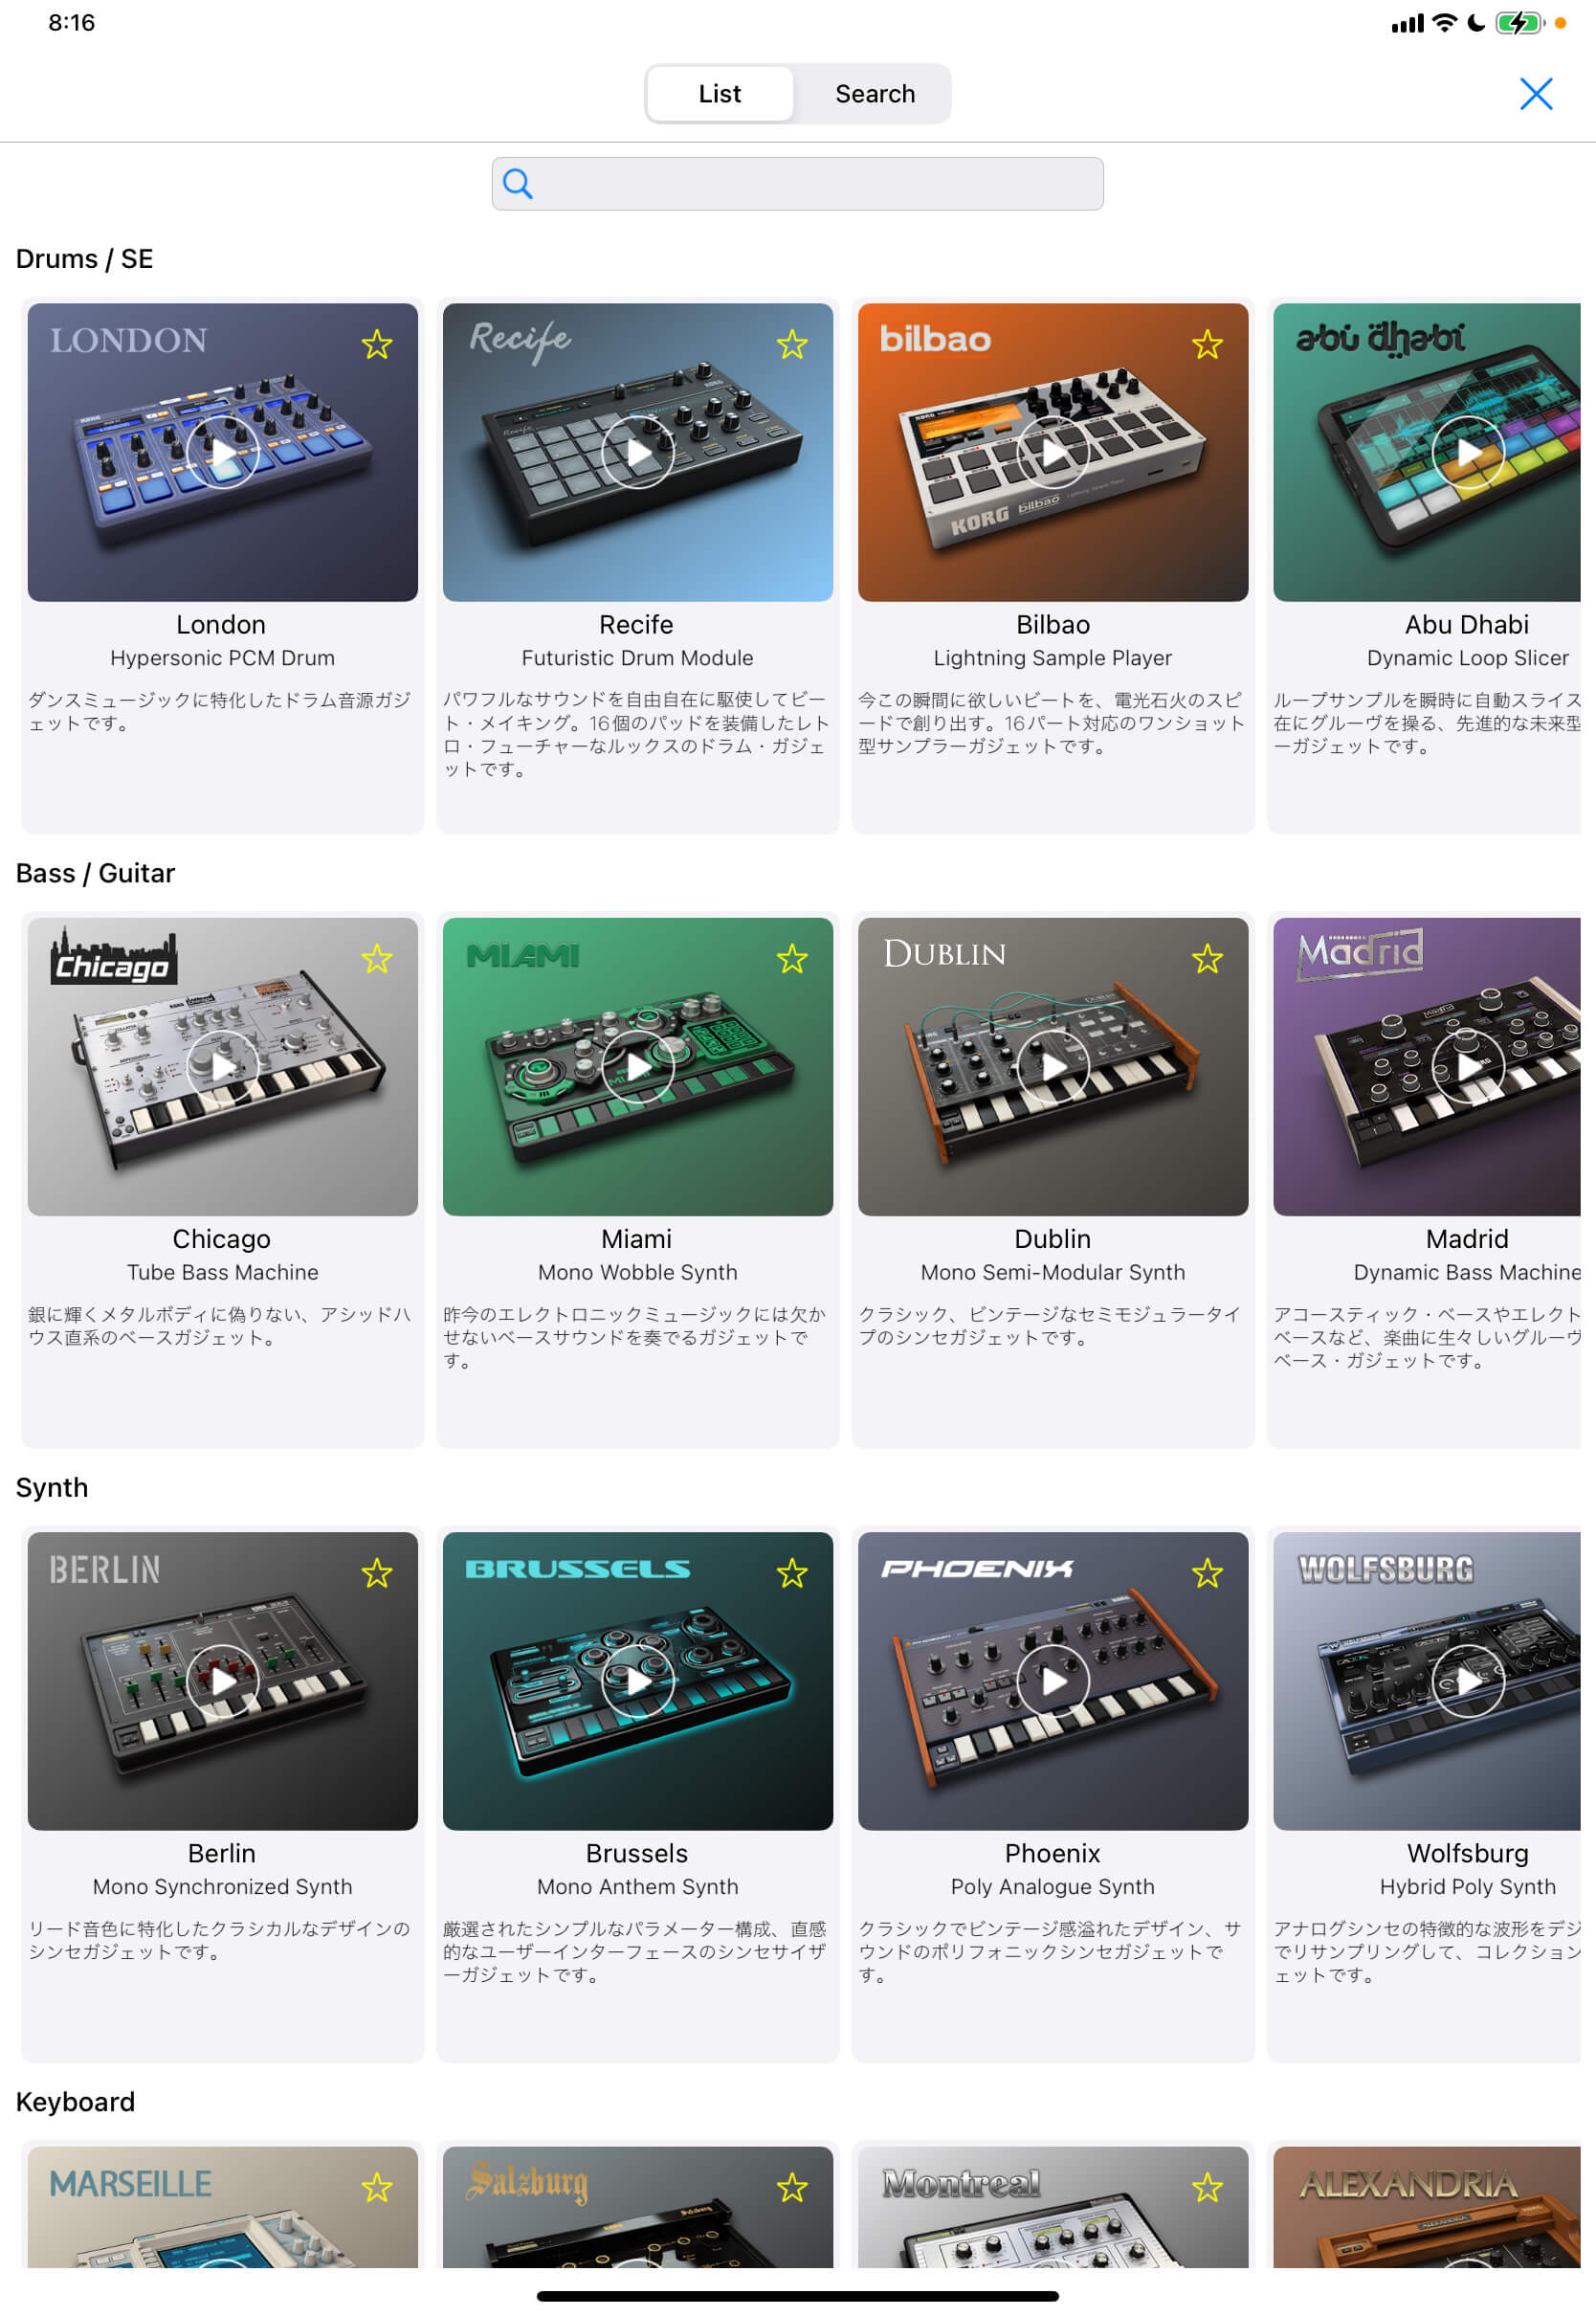This screenshot has width=1596, height=2316.
Task: Play the Recife drum module preview
Action: [637, 453]
